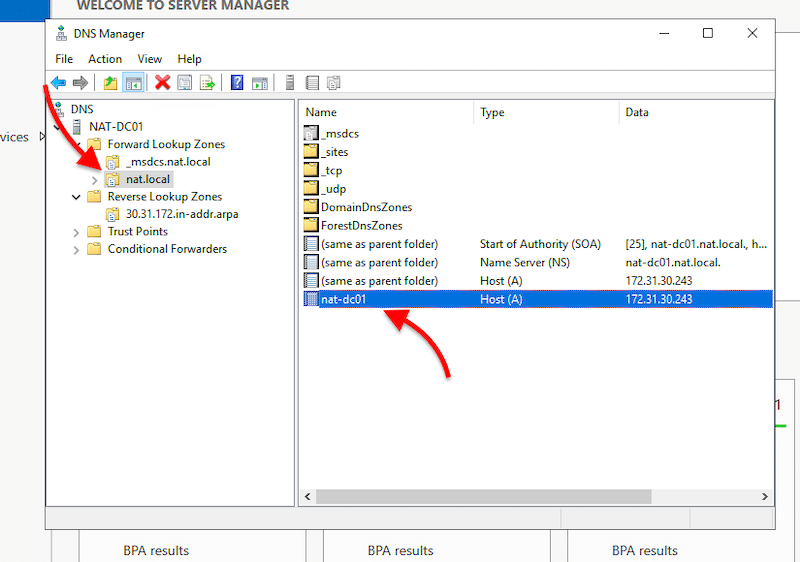
Task: Maximize the DNS Manager window
Action: coord(708,33)
